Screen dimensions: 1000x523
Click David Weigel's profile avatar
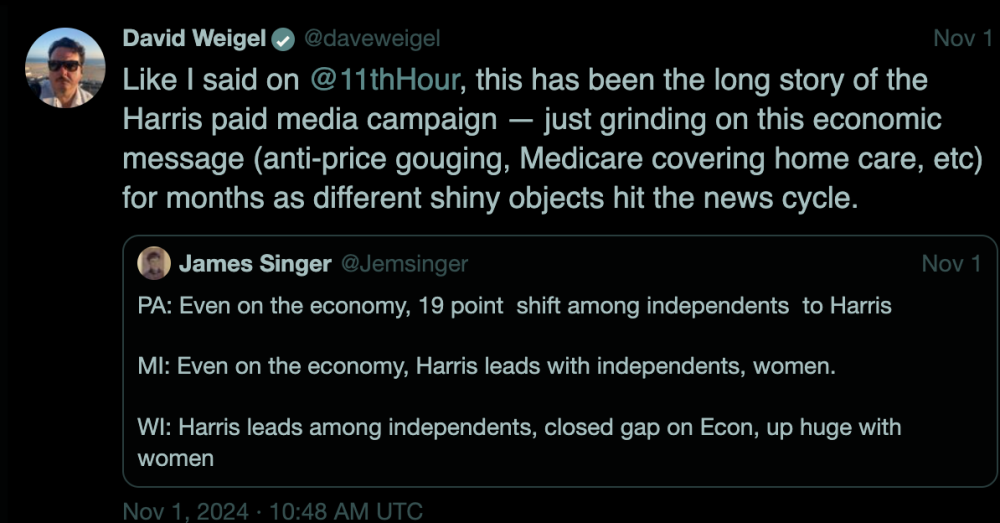tap(64, 67)
